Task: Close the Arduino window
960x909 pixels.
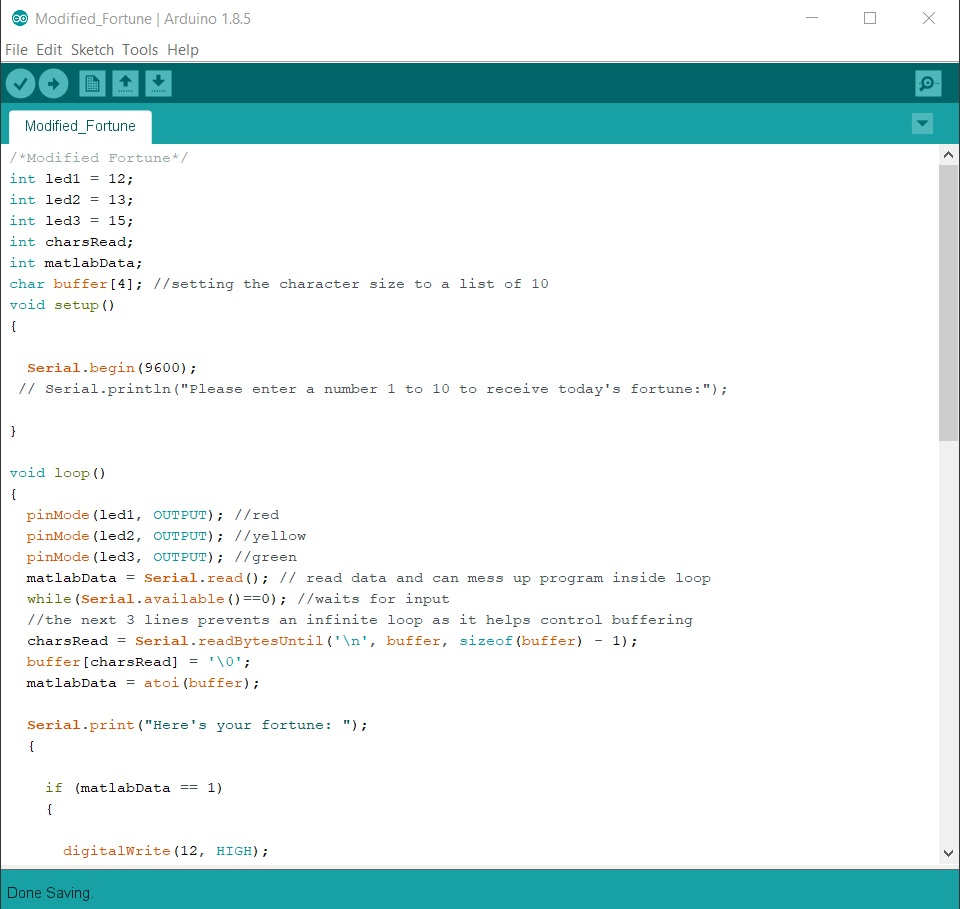Action: click(x=928, y=18)
